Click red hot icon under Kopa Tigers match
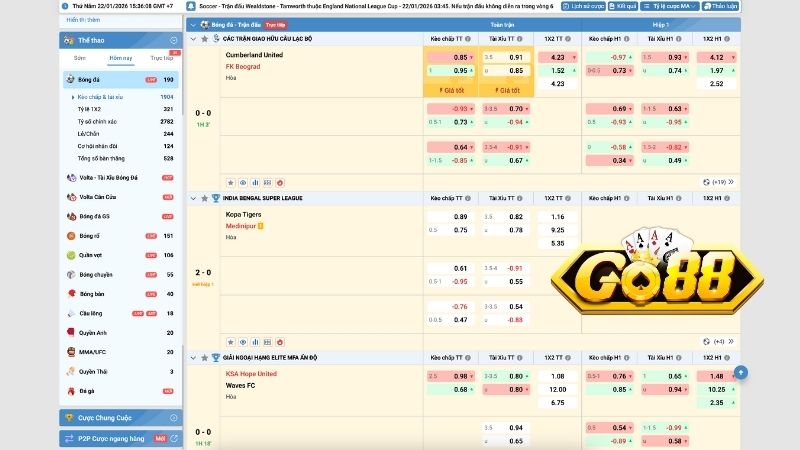This screenshot has width=800, height=450. point(280,342)
